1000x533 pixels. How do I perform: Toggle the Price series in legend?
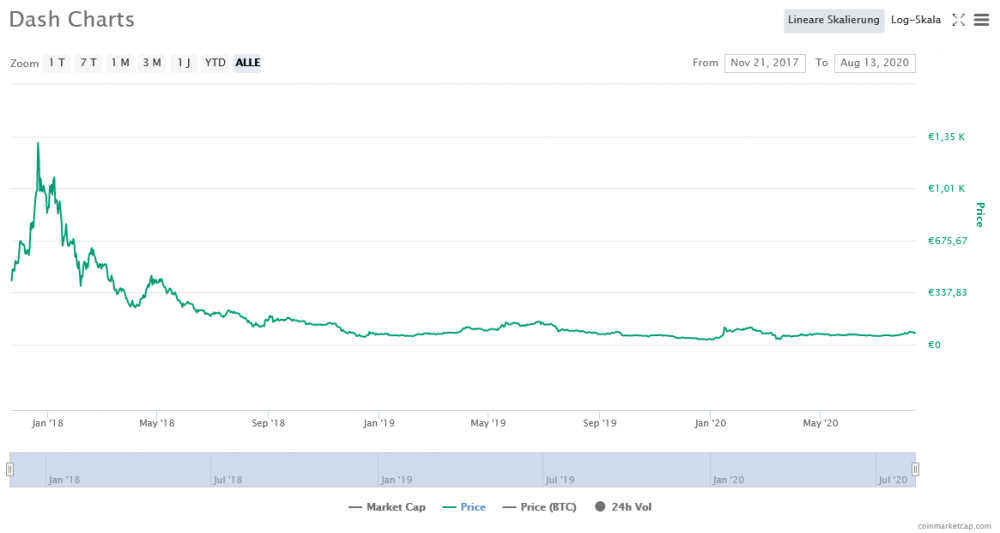click(464, 507)
